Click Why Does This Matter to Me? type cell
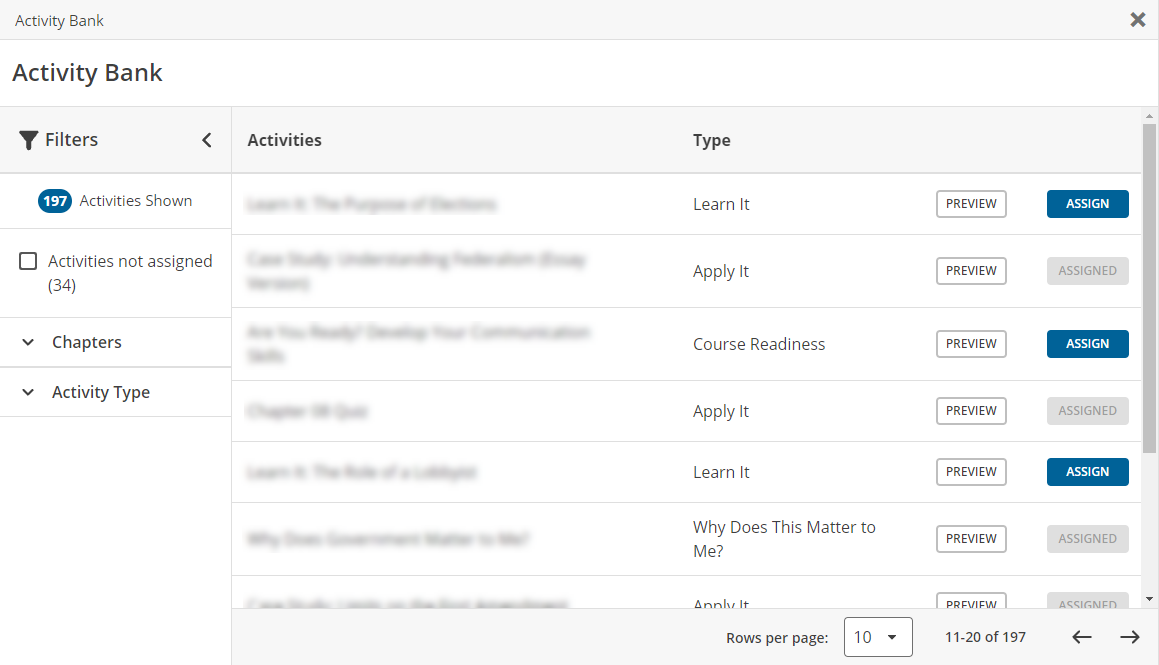The height and width of the screenshot is (665, 1159). 784,539
